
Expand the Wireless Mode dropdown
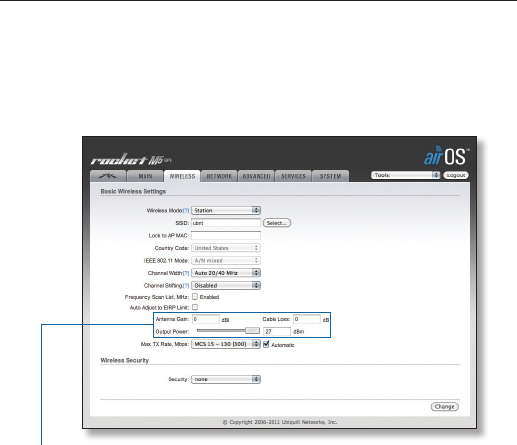[x=226, y=210]
